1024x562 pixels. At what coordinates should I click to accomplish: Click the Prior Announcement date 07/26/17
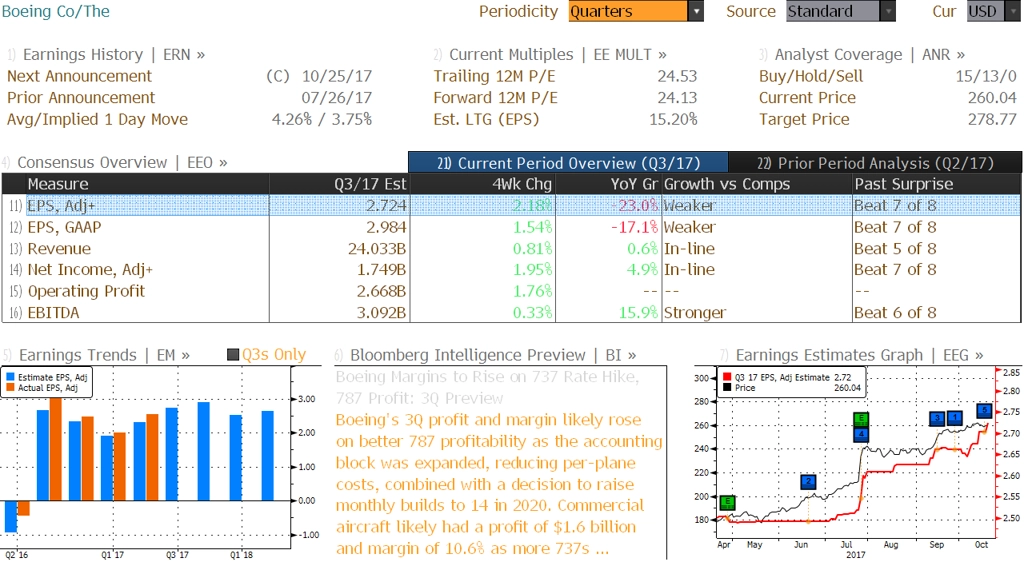337,98
